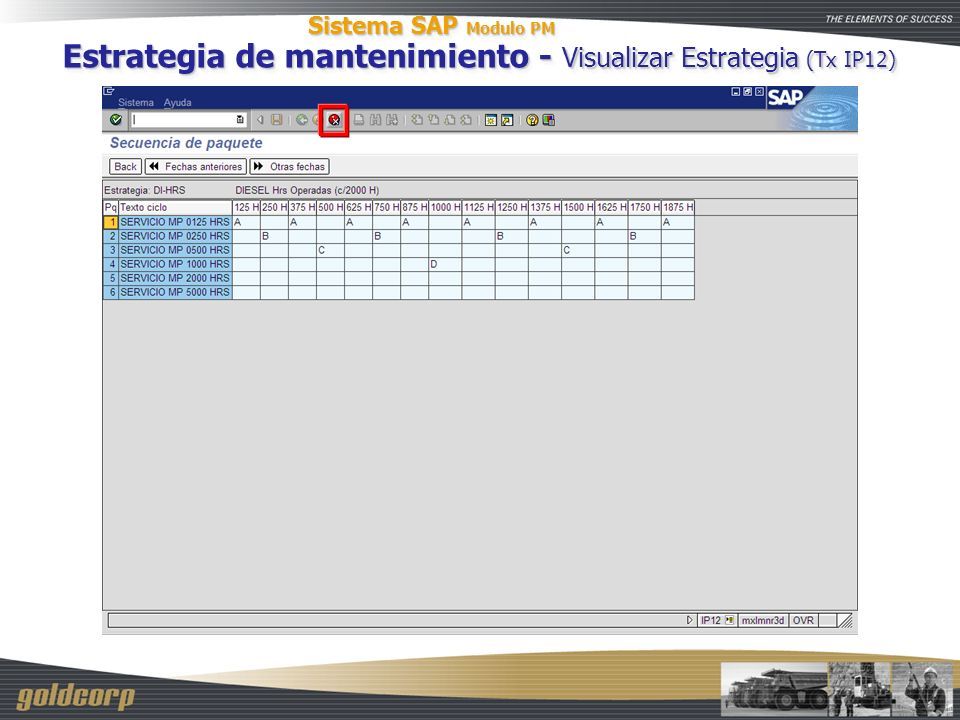The image size is (960, 720).
Task: Click the Previous Page icon
Action: [433, 120]
